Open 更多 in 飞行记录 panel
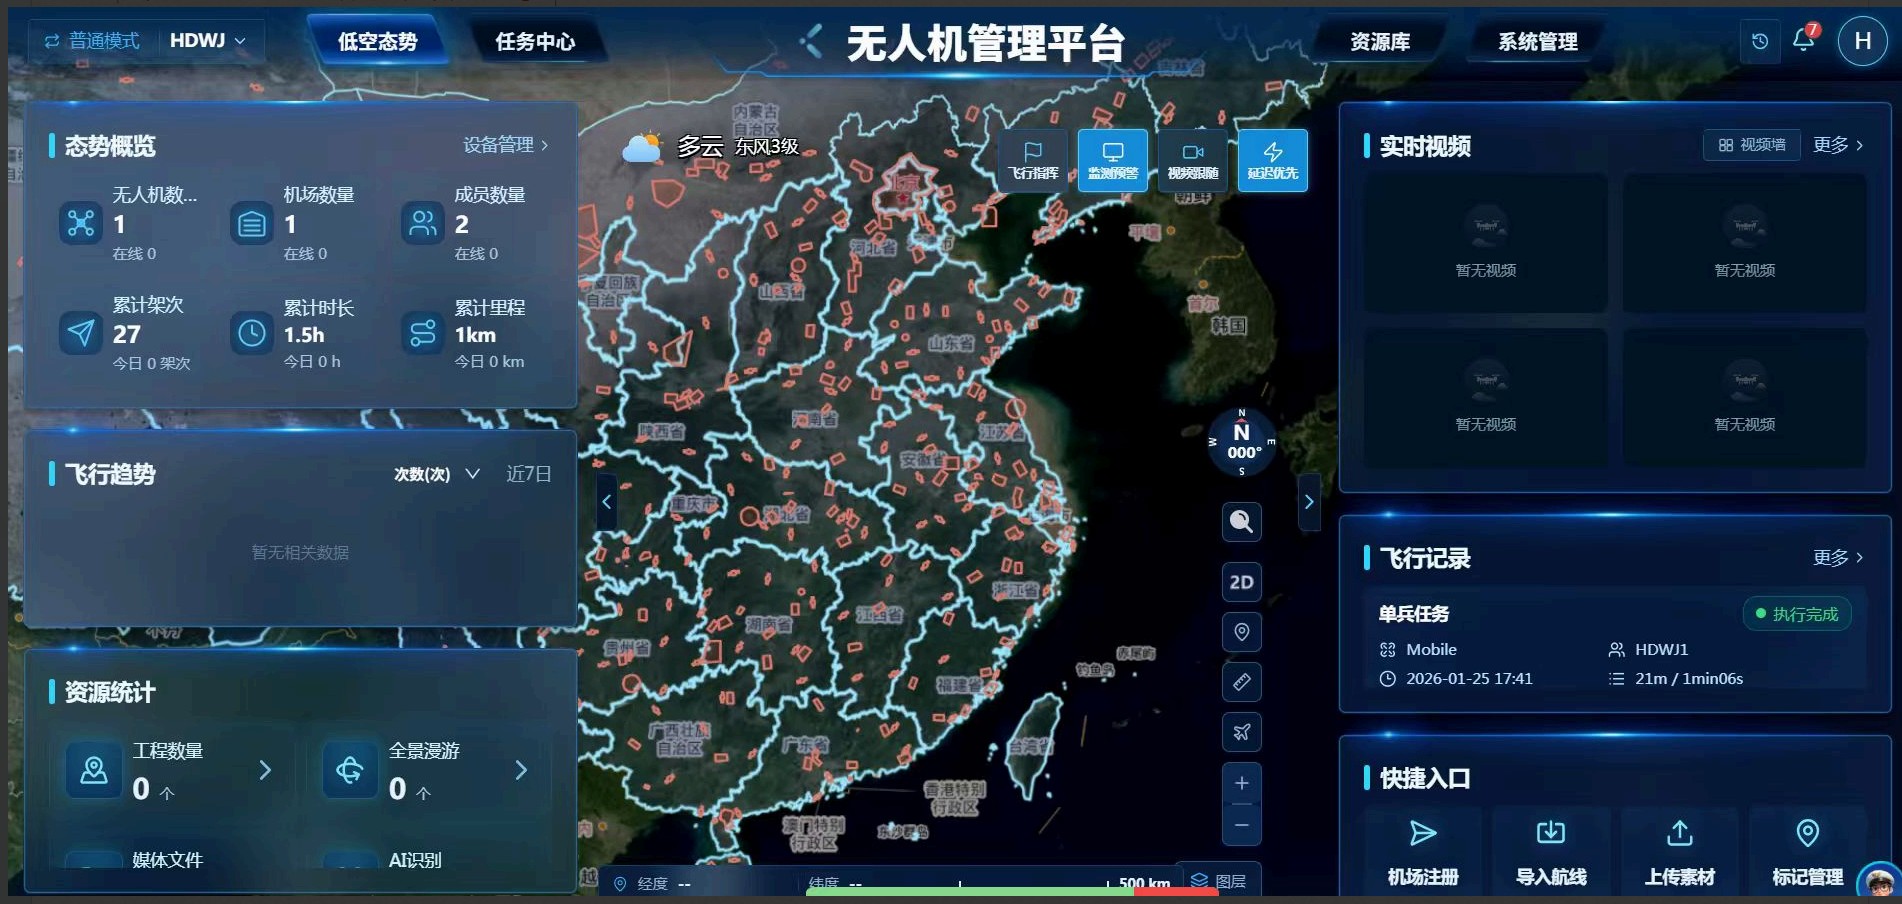The image size is (1902, 904). tap(1838, 558)
